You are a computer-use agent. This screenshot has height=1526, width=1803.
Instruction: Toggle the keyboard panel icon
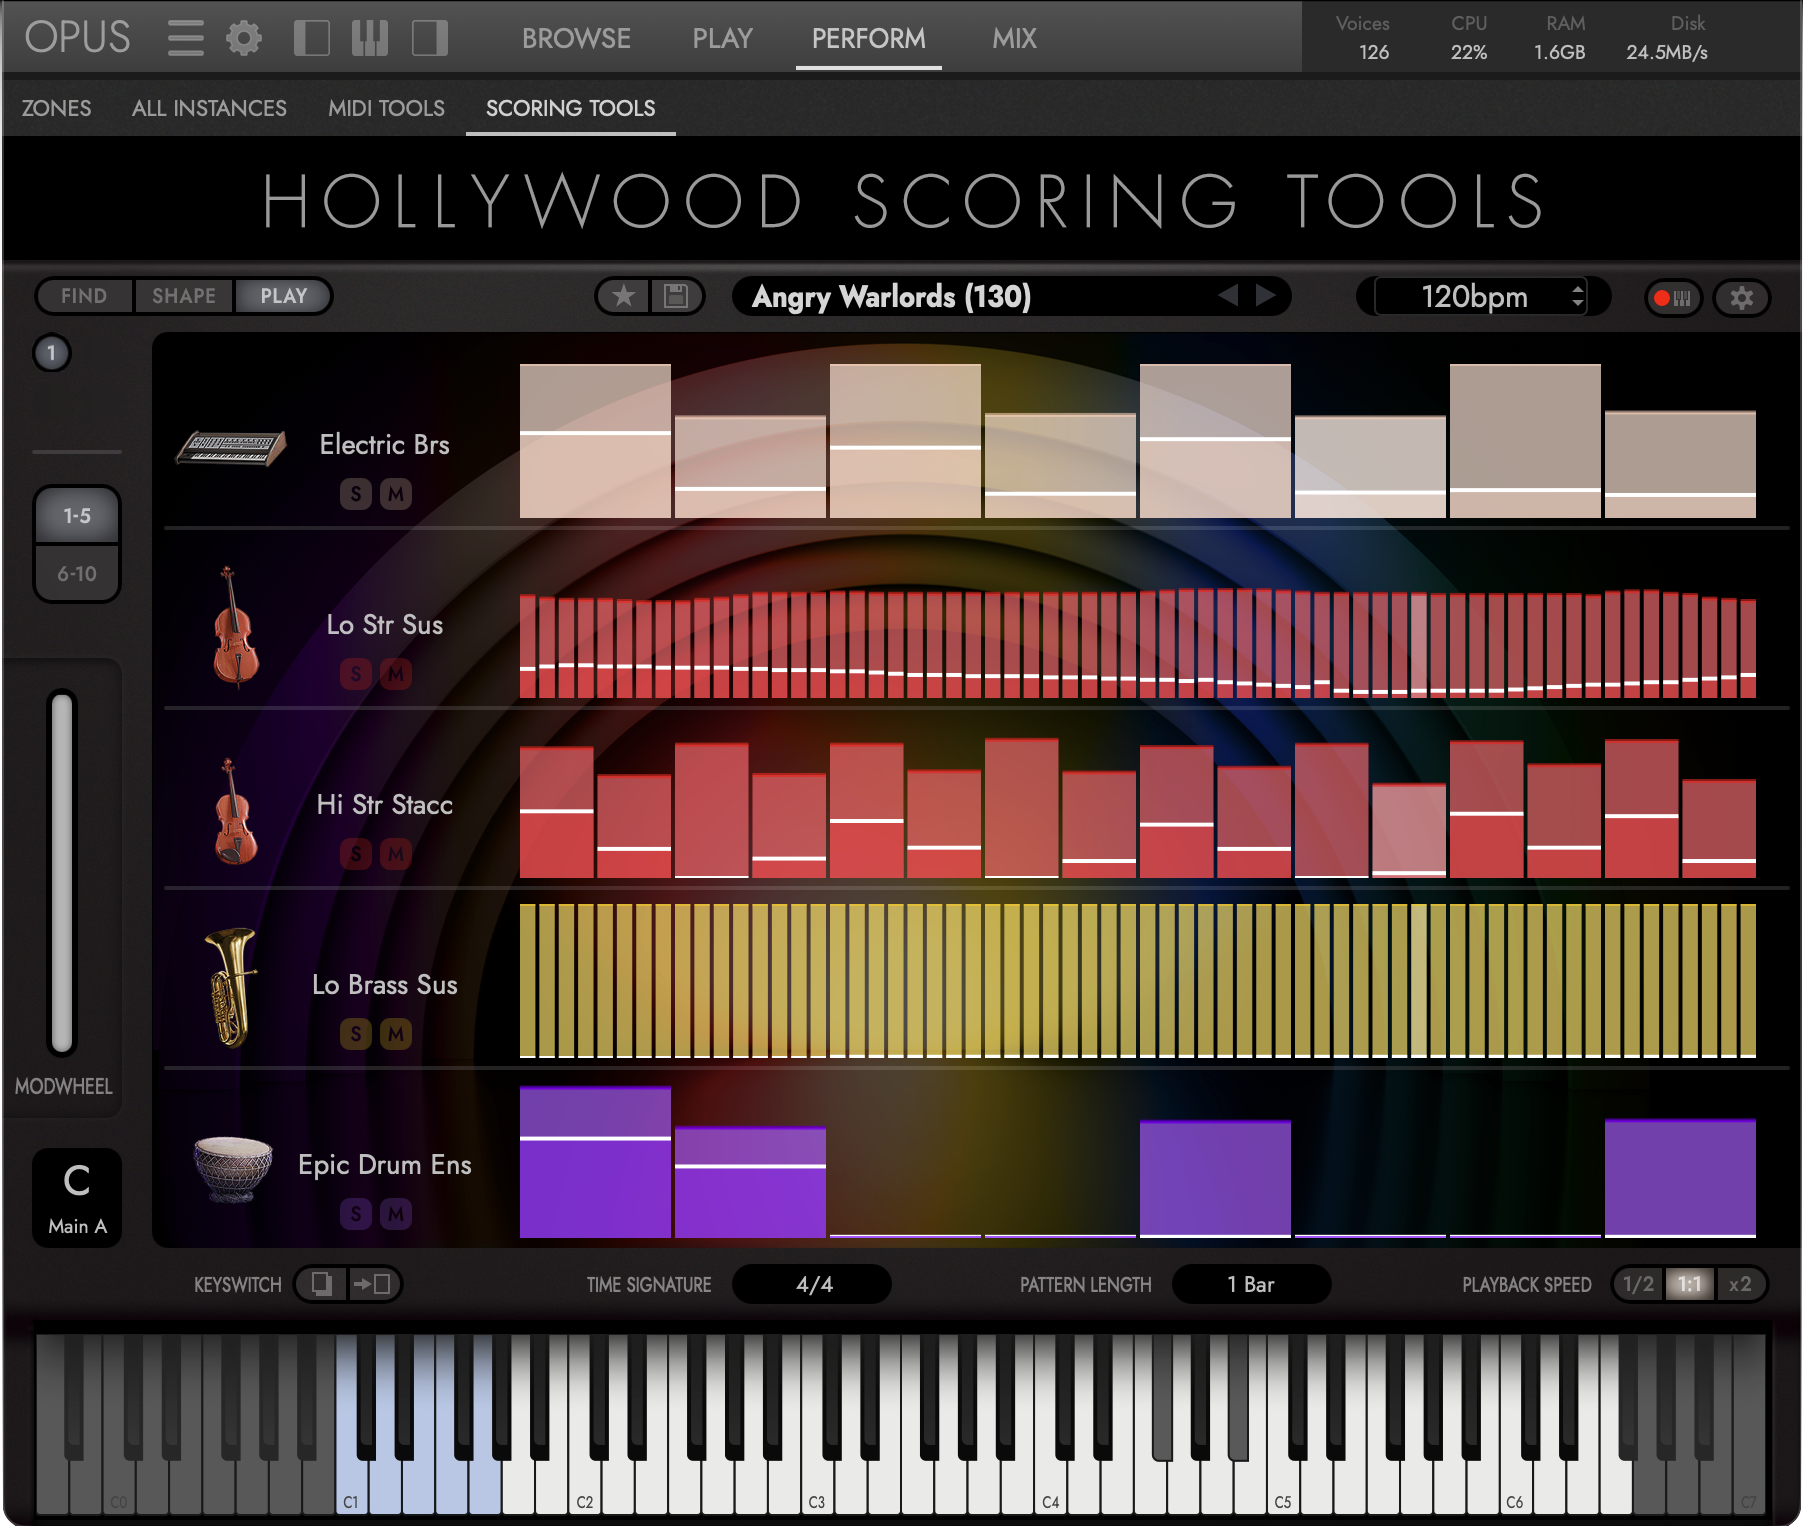click(x=370, y=38)
